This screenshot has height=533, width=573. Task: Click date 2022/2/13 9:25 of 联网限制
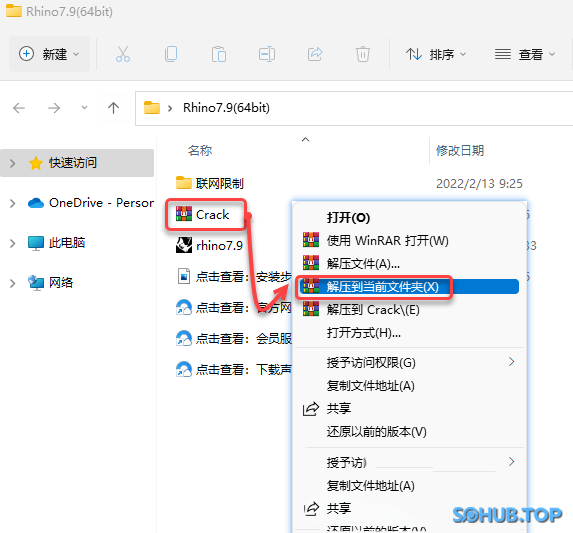coord(479,183)
